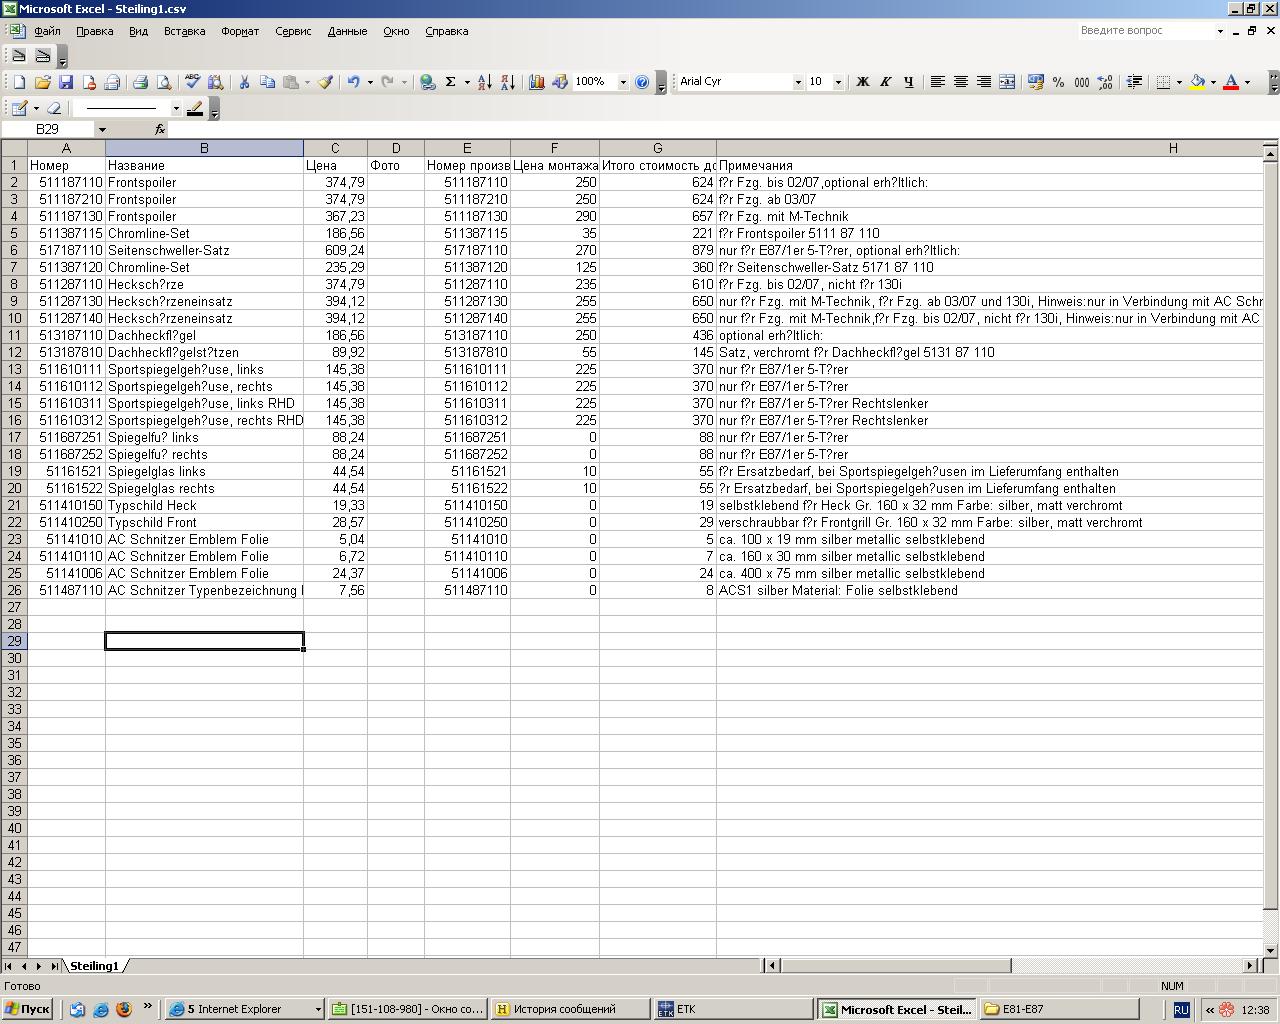Screen dimensions: 1280x1024
Task: Toggle italic formatting (К)
Action: click(885, 82)
